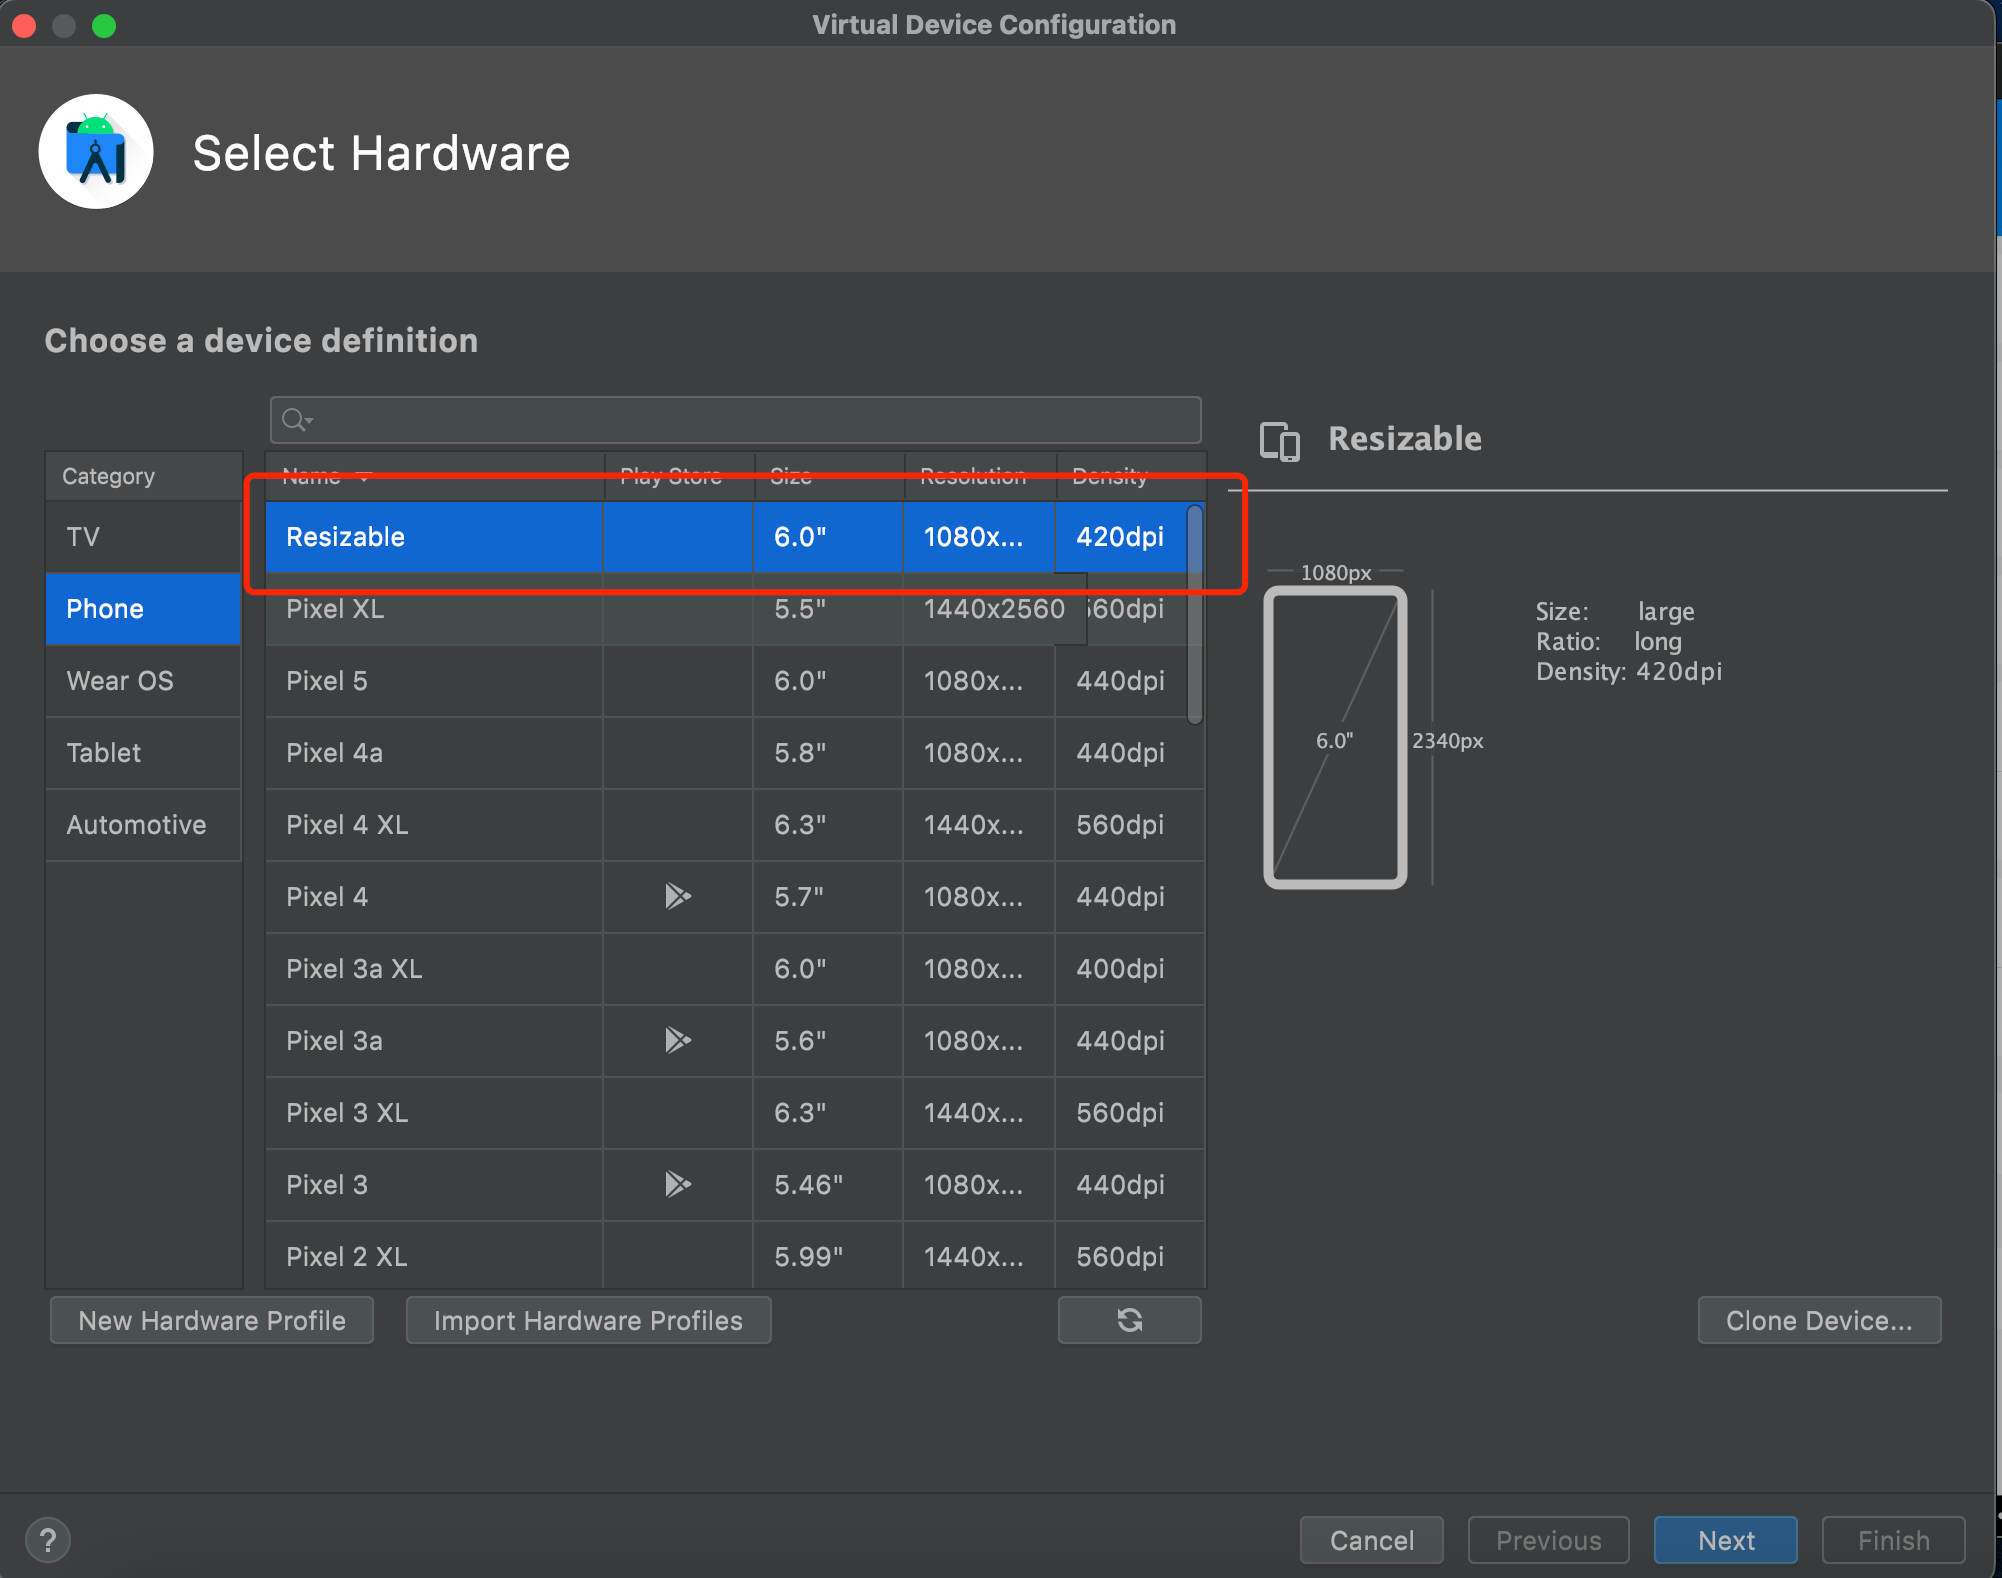Image resolution: width=2002 pixels, height=1578 pixels.
Task: Select the Pixel 5 device row
Action: pyautogui.click(x=734, y=681)
